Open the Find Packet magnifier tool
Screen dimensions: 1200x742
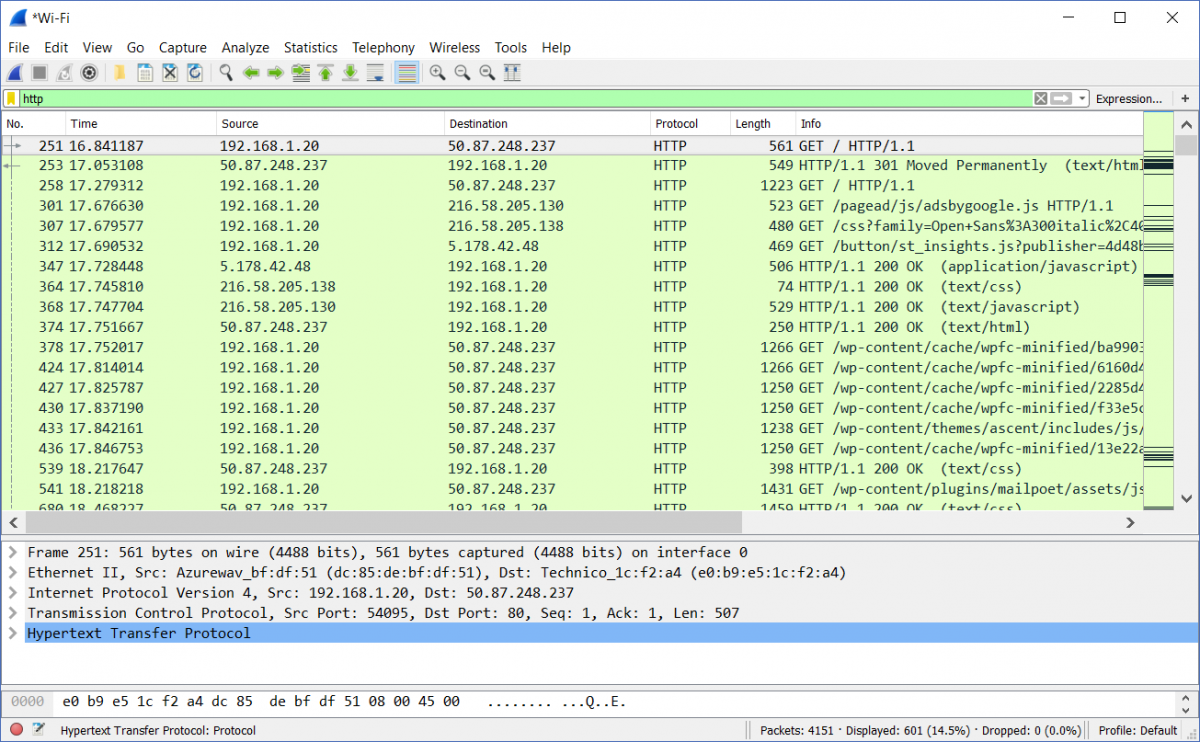(x=225, y=72)
